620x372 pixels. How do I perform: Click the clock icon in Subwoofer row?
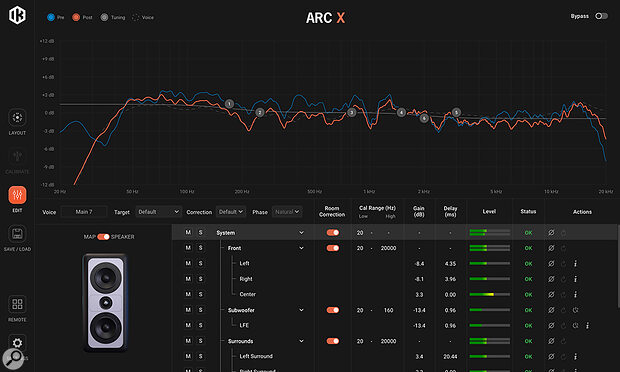[x=575, y=310]
